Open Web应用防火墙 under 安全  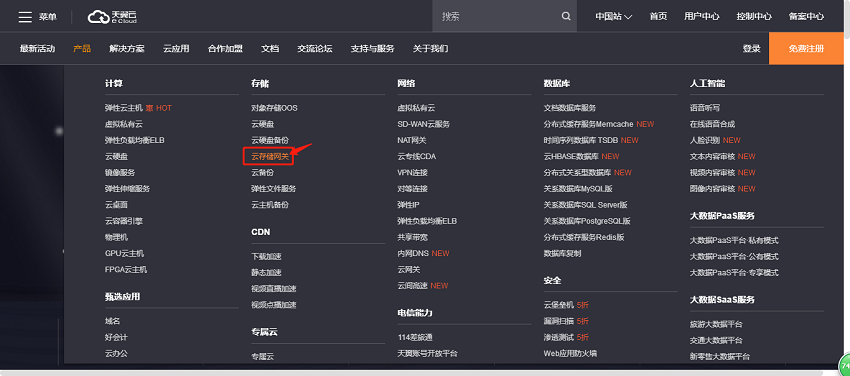point(570,354)
